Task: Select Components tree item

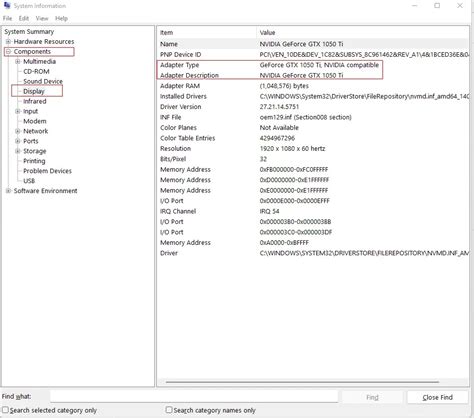Action: coord(32,52)
